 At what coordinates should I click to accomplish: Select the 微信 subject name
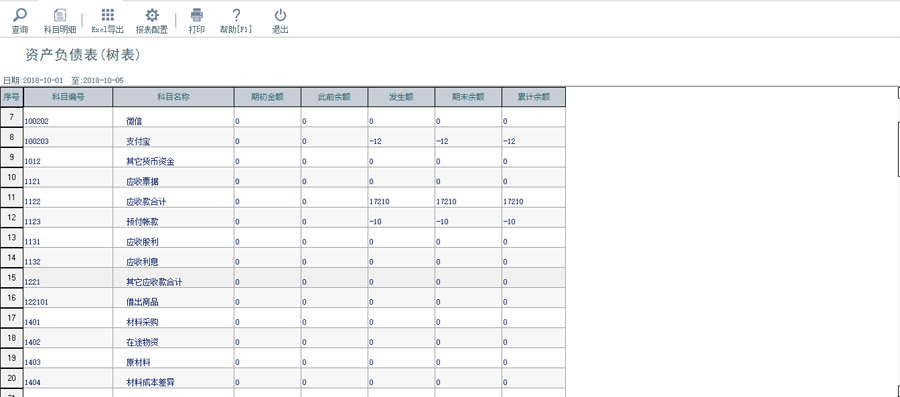(x=134, y=121)
